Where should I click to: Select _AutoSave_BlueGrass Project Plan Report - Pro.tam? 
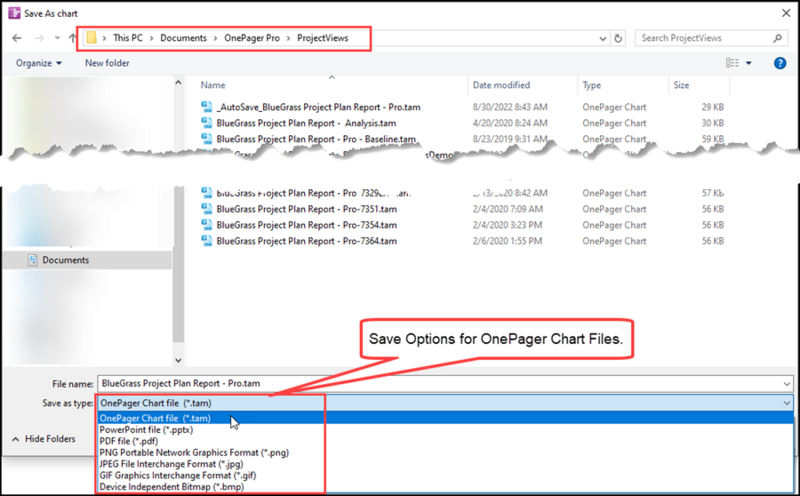click(x=318, y=107)
